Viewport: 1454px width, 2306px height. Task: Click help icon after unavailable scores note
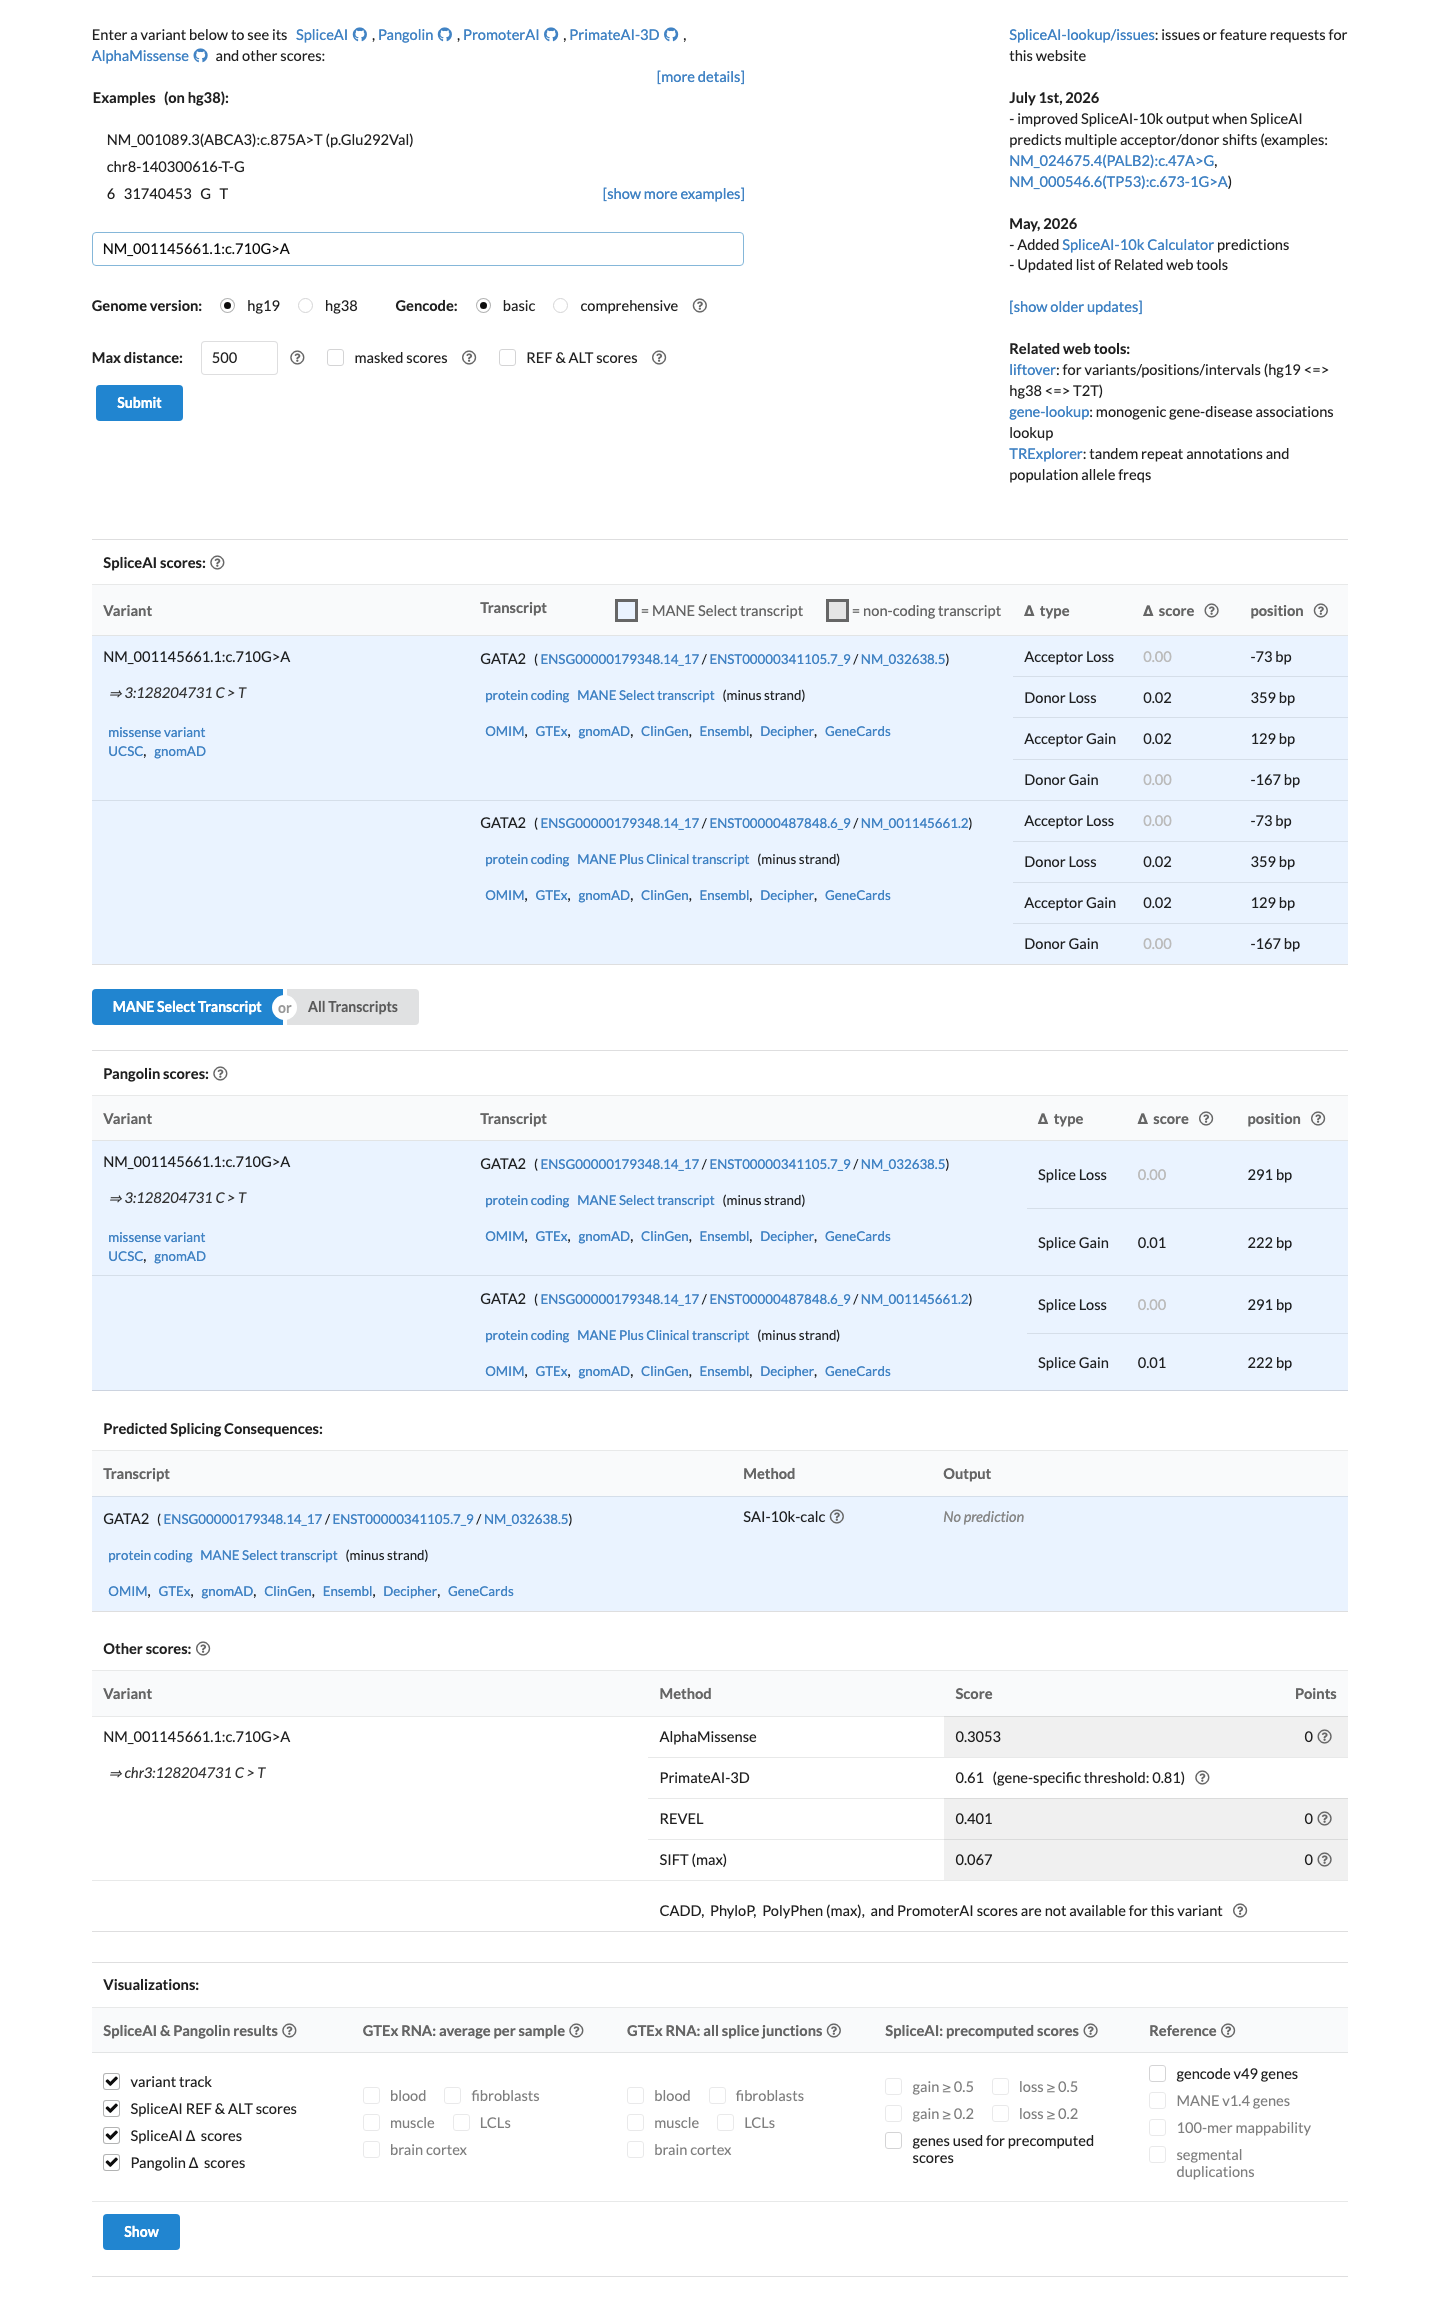[x=1240, y=1911]
